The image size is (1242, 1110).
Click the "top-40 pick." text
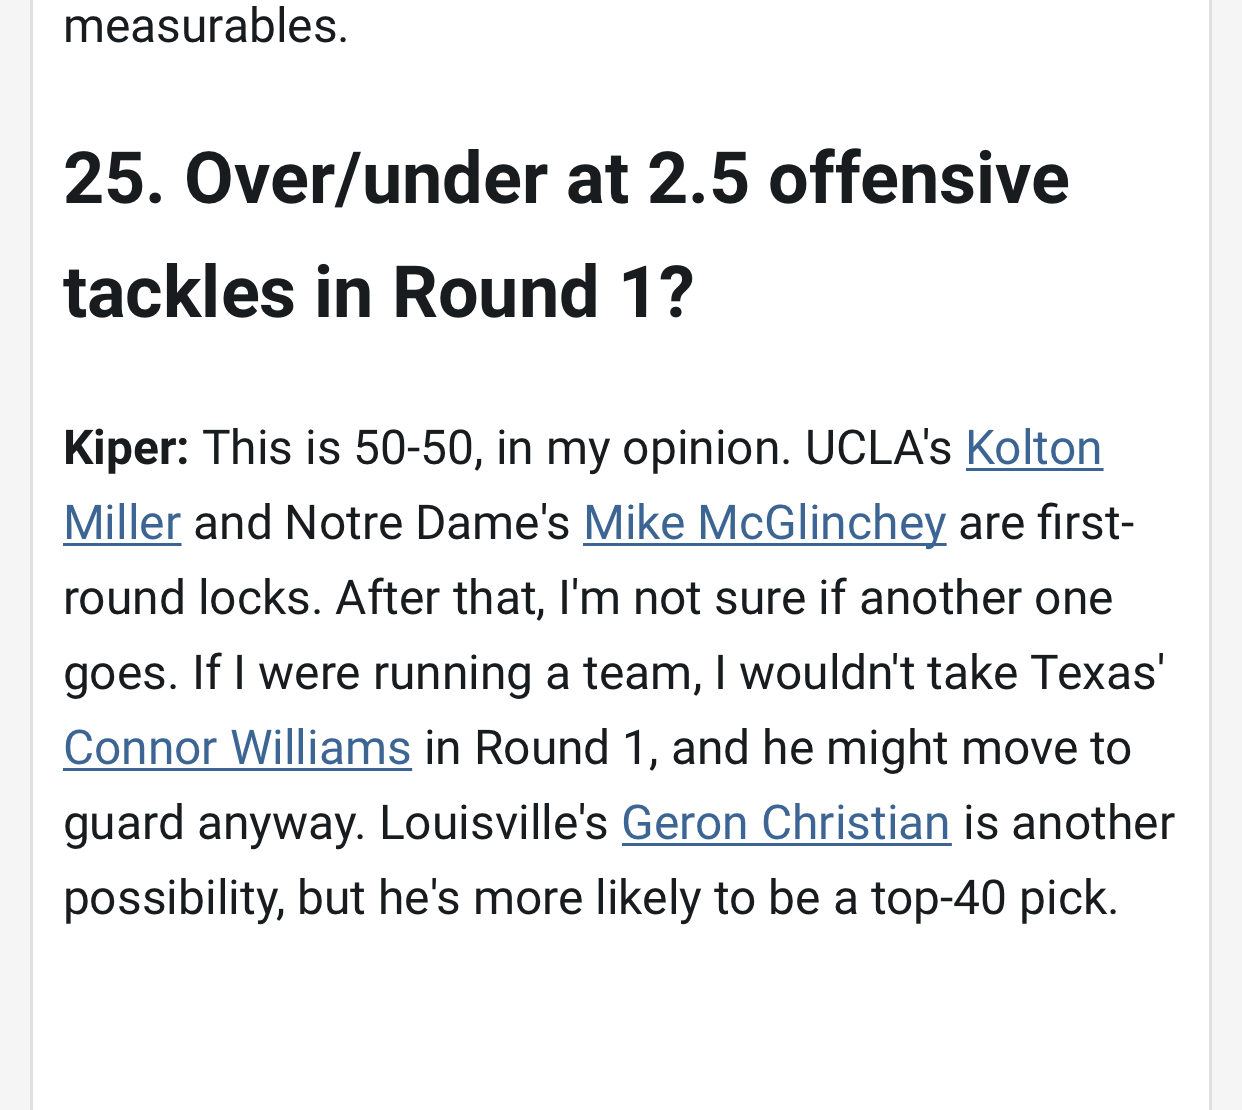[993, 898]
